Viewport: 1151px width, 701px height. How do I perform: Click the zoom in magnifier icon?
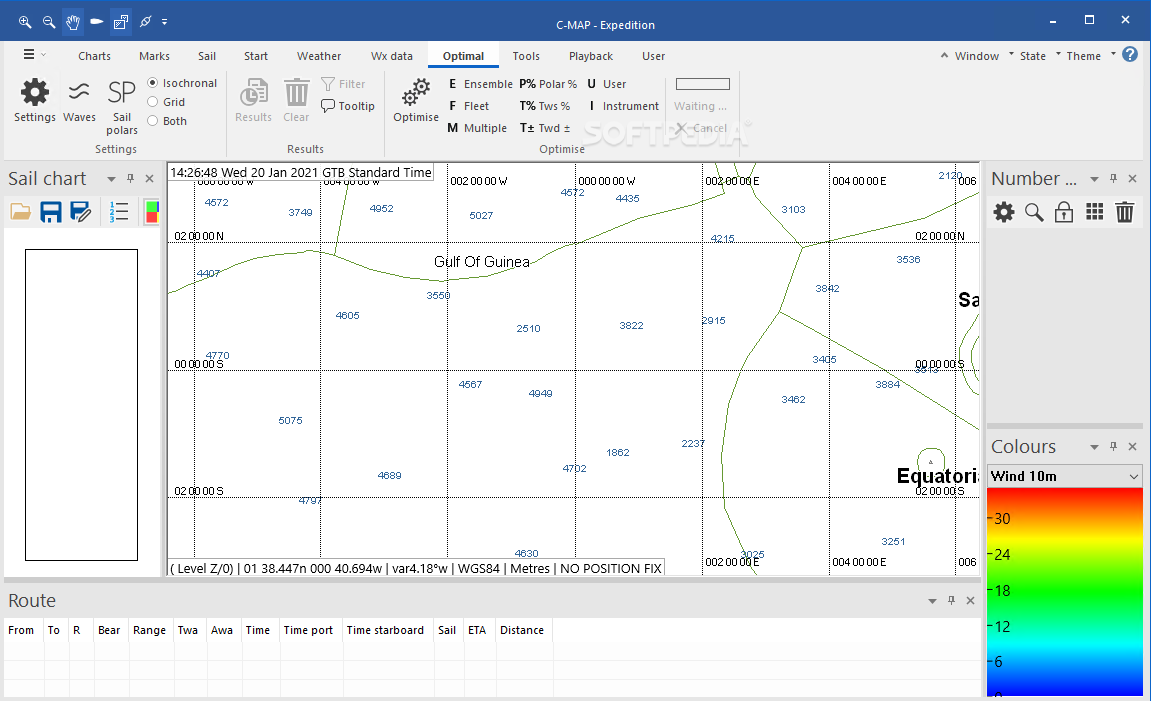[x=25, y=22]
